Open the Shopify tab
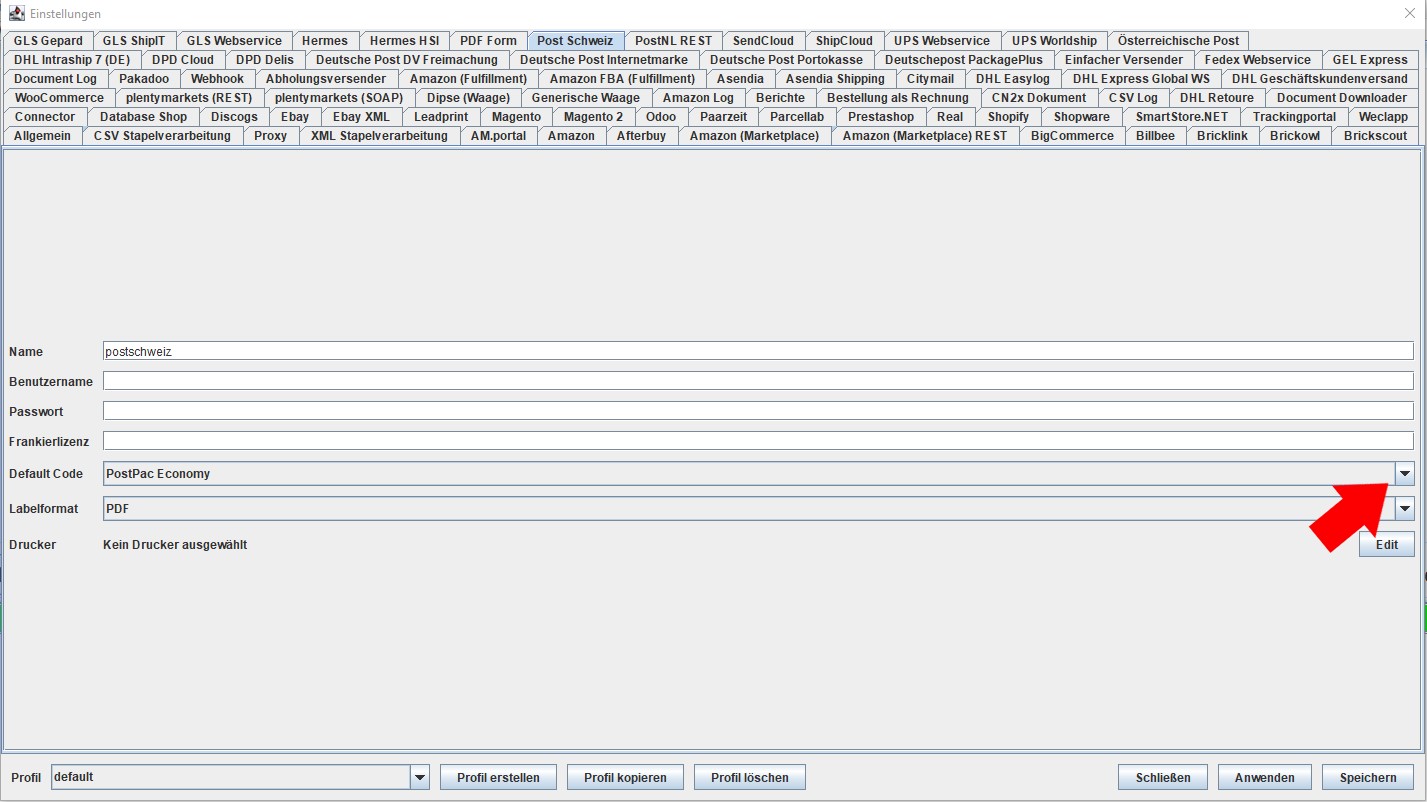This screenshot has height=802, width=1427. tap(1008, 117)
